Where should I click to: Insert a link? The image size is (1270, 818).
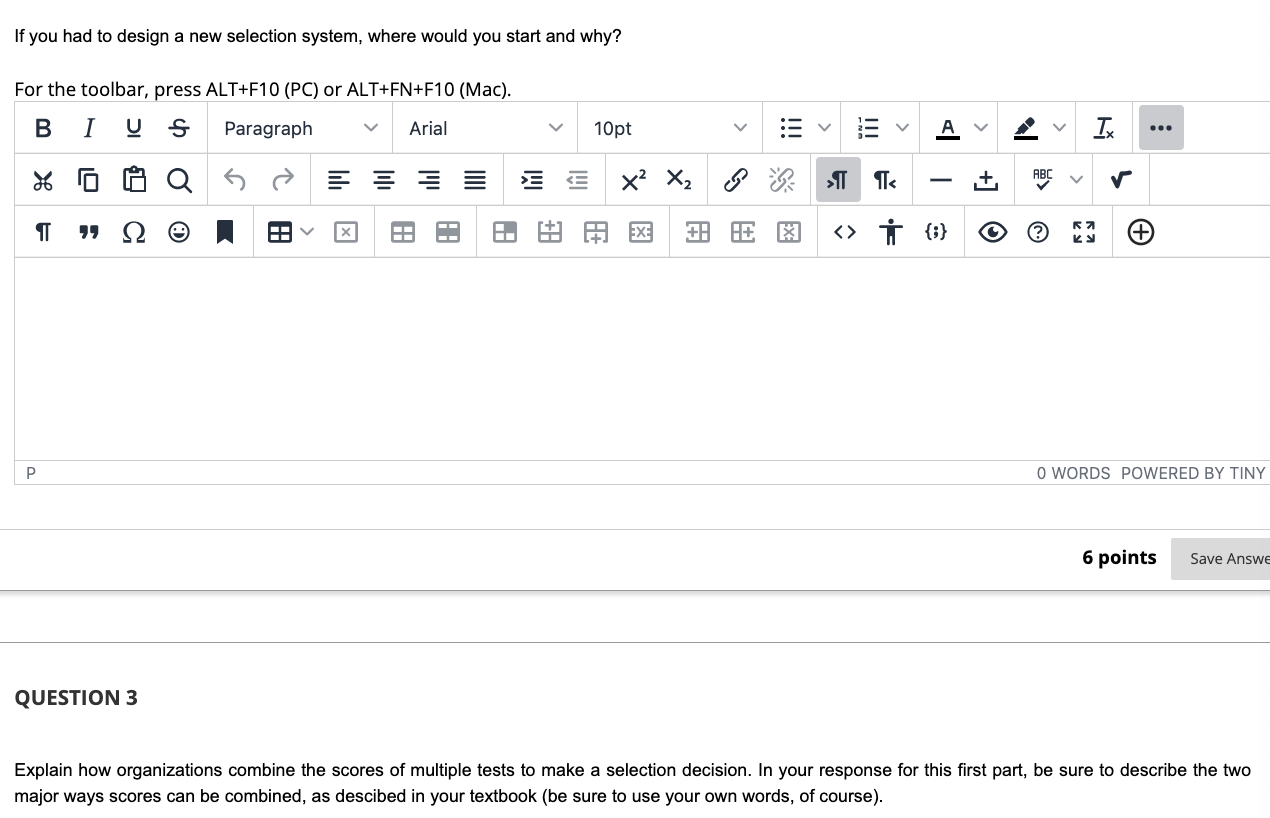736,179
